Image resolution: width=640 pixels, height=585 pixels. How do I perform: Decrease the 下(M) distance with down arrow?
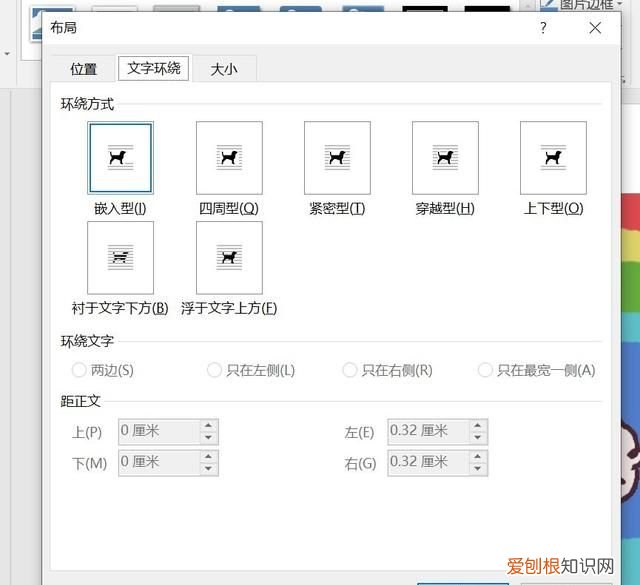coord(209,469)
